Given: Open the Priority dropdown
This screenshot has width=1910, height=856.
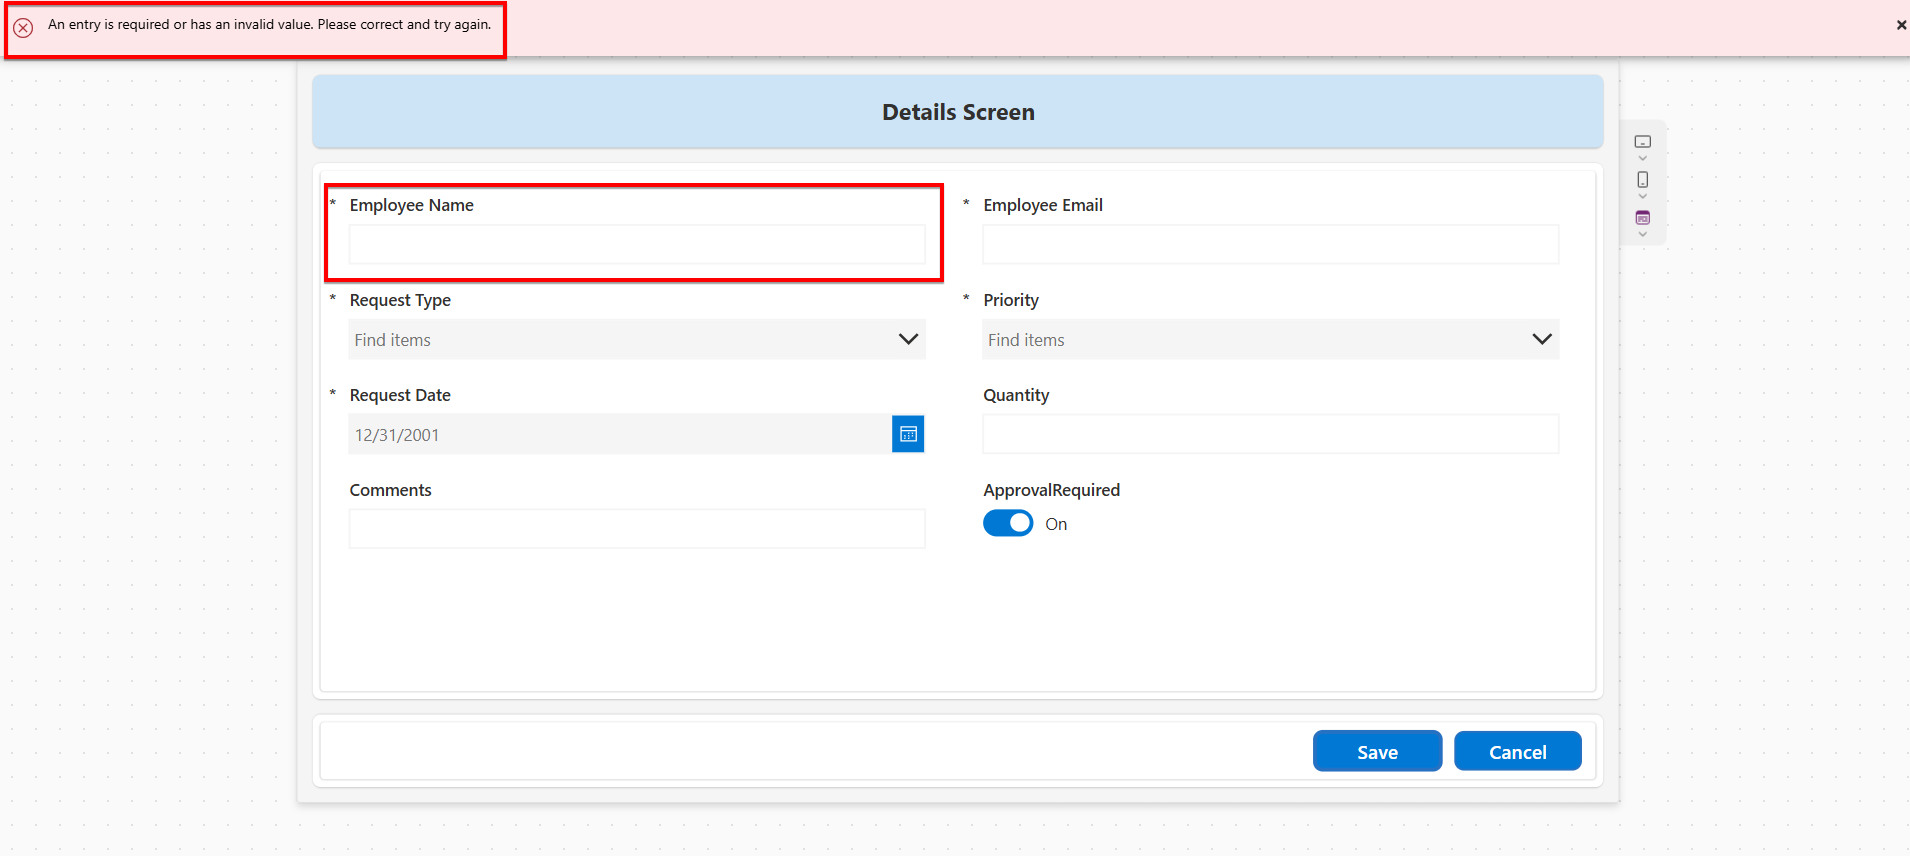Looking at the screenshot, I should pyautogui.click(x=1270, y=340).
